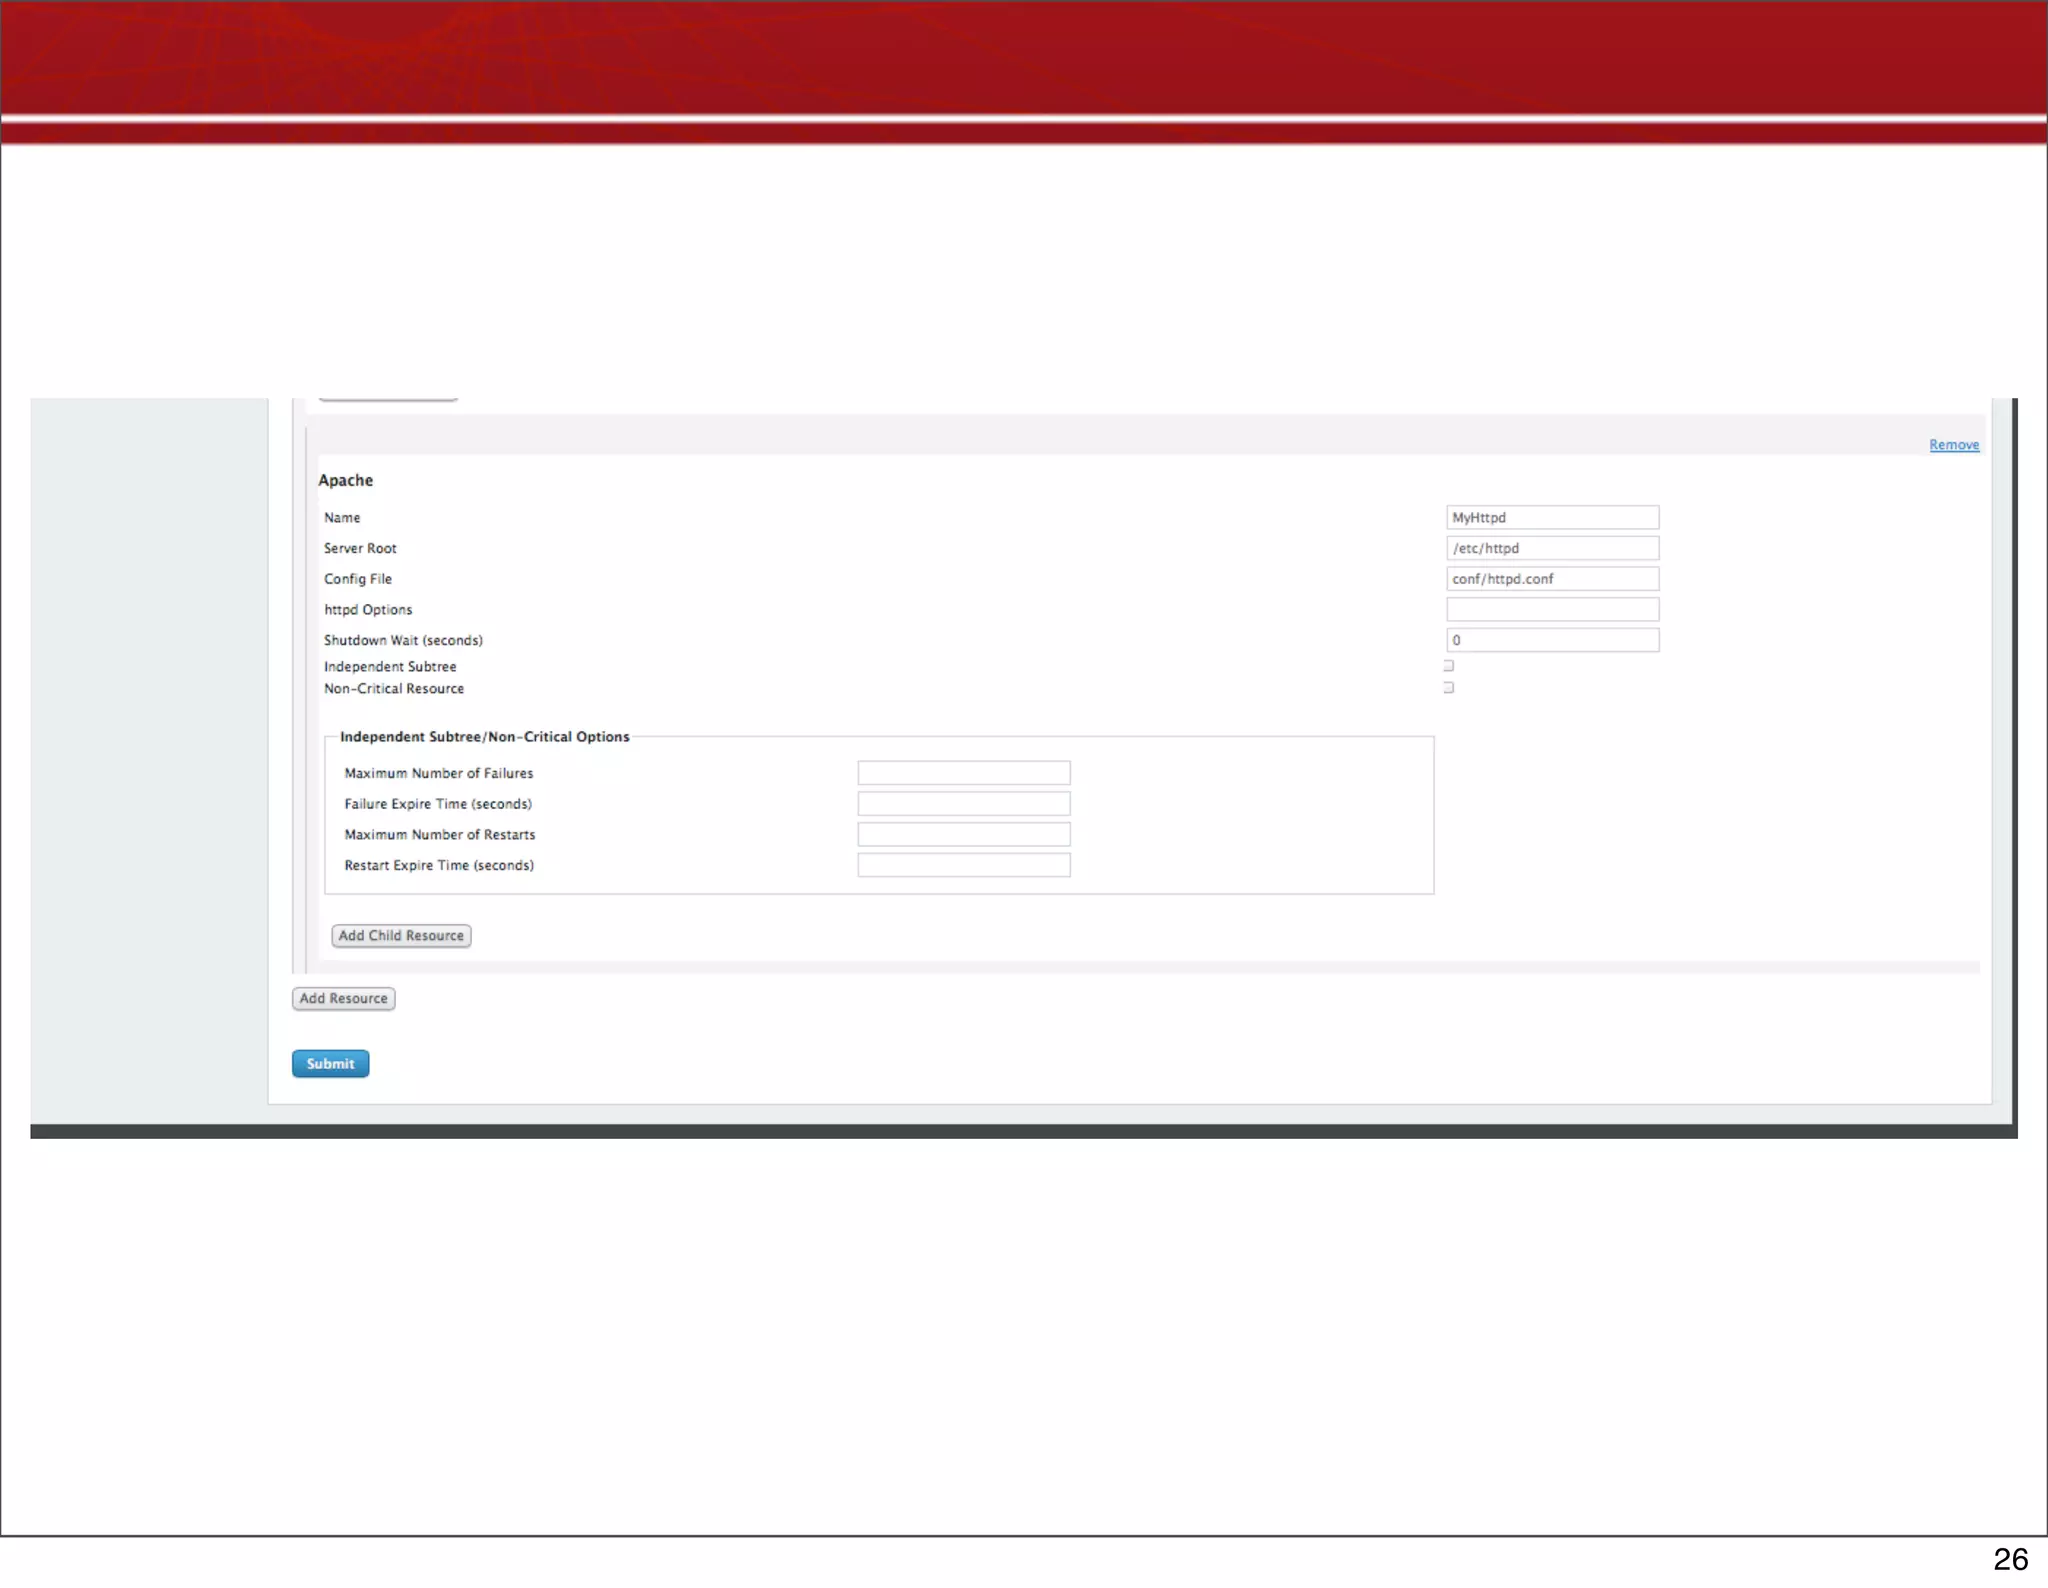This screenshot has width=2048, height=1588.
Task: Click Maximum Number of Restarts field
Action: click(x=963, y=834)
